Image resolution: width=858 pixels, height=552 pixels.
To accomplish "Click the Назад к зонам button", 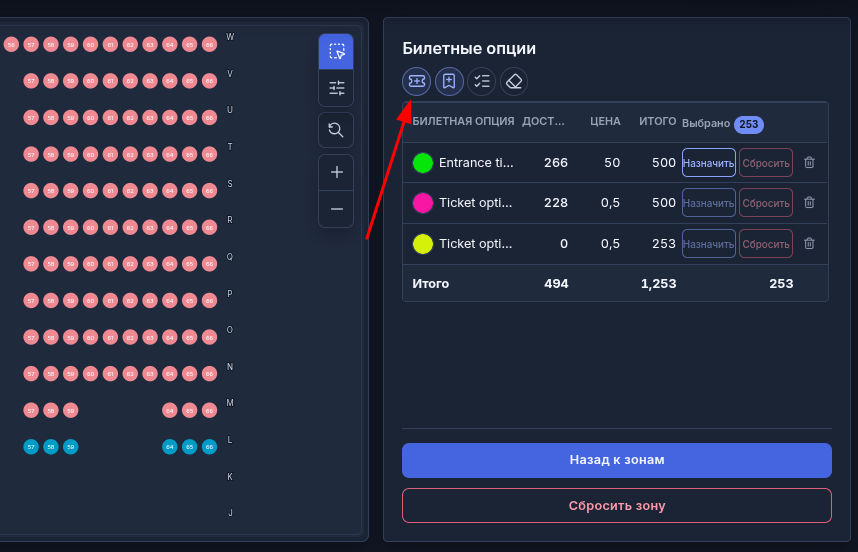I will [617, 460].
